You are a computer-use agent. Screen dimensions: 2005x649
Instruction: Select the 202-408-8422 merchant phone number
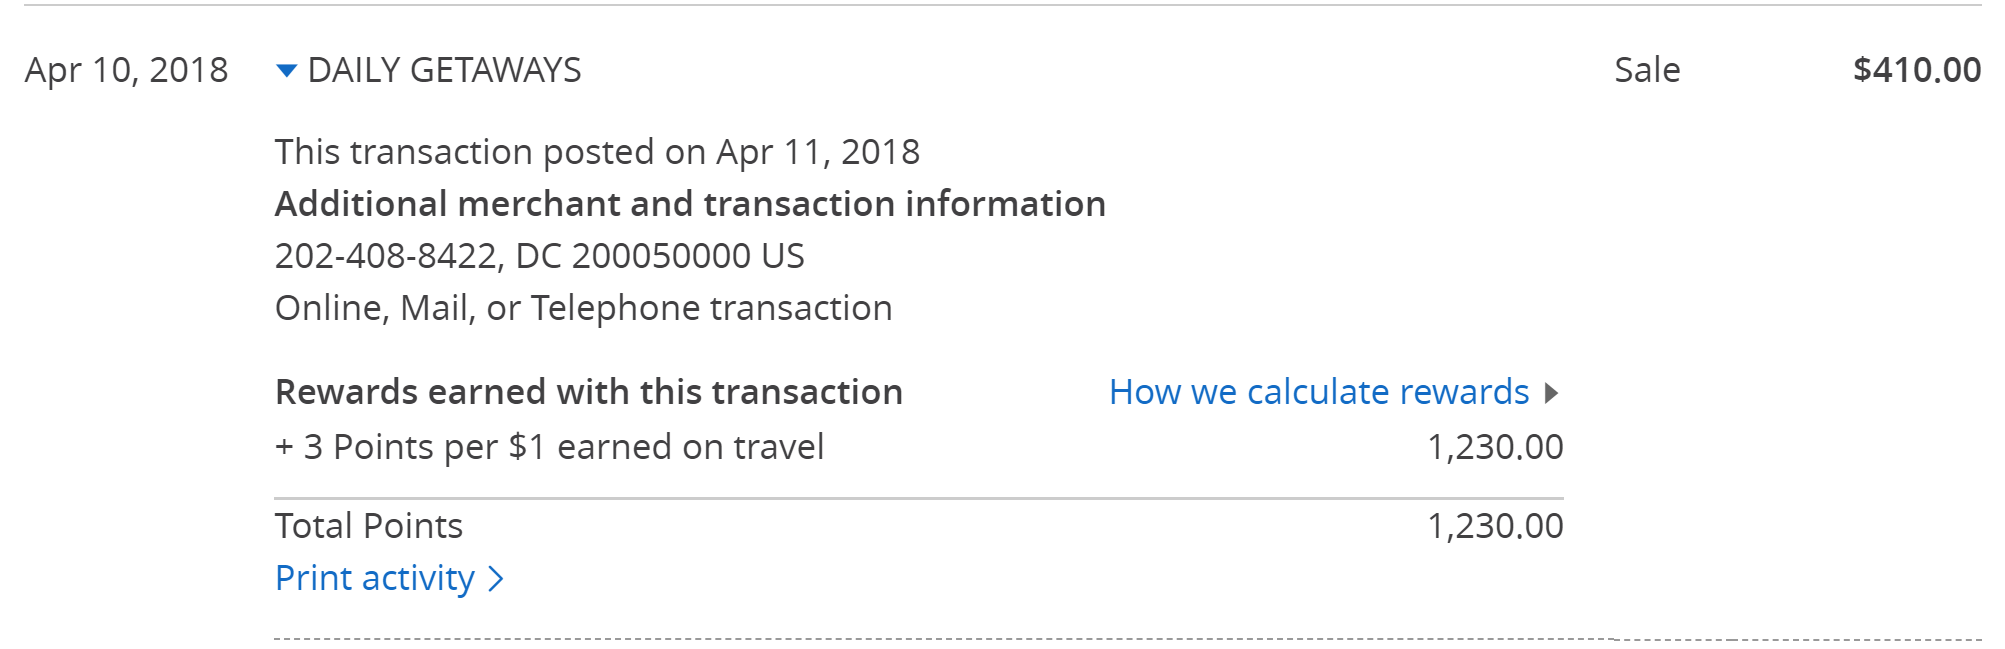[x=385, y=257]
